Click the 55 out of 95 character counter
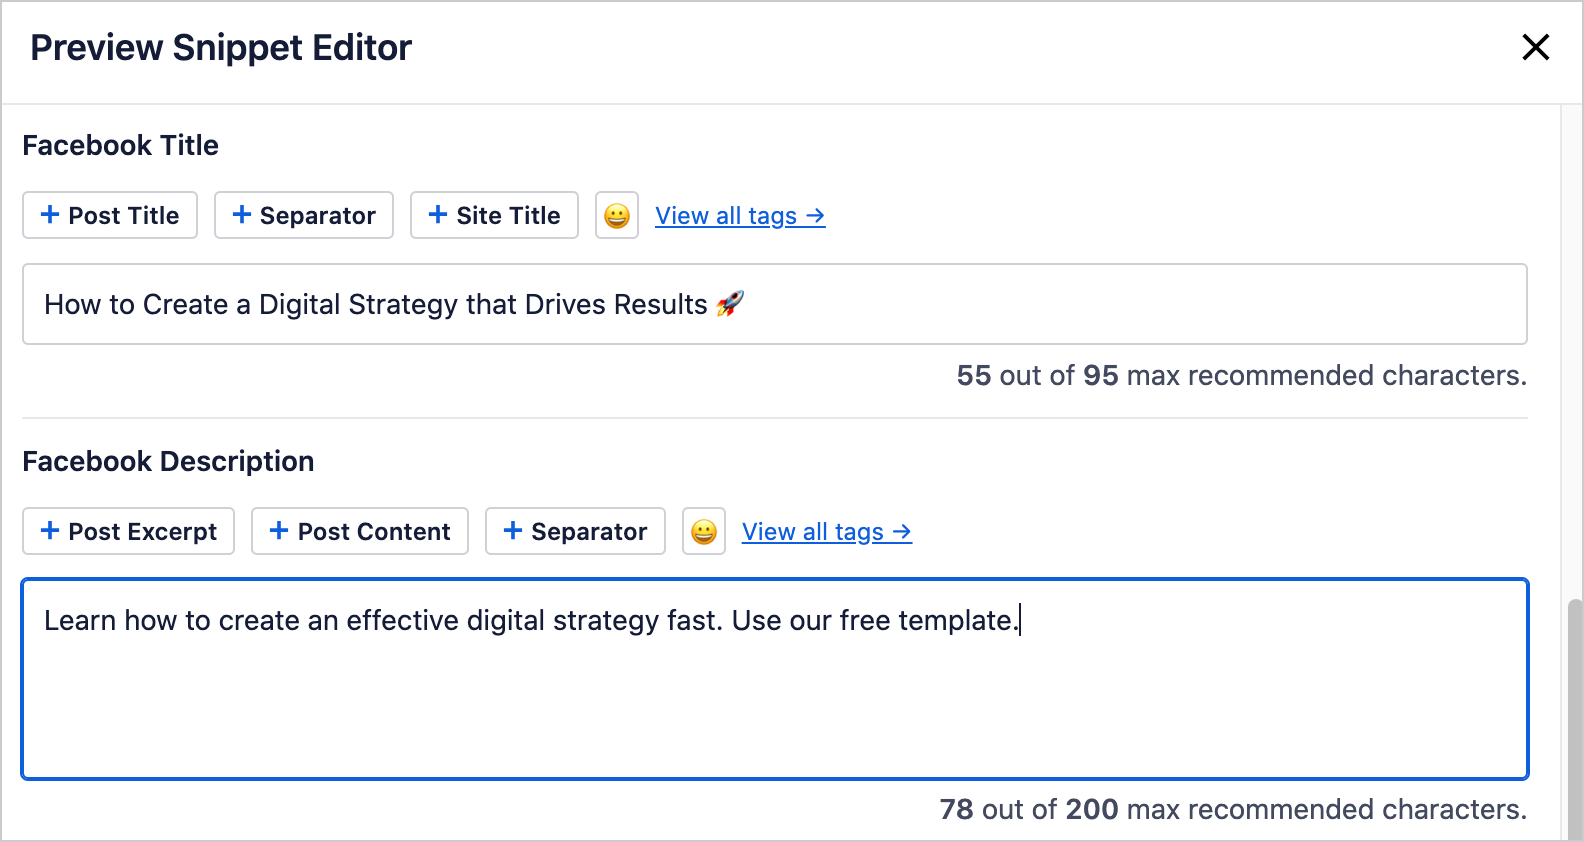 click(x=1241, y=375)
